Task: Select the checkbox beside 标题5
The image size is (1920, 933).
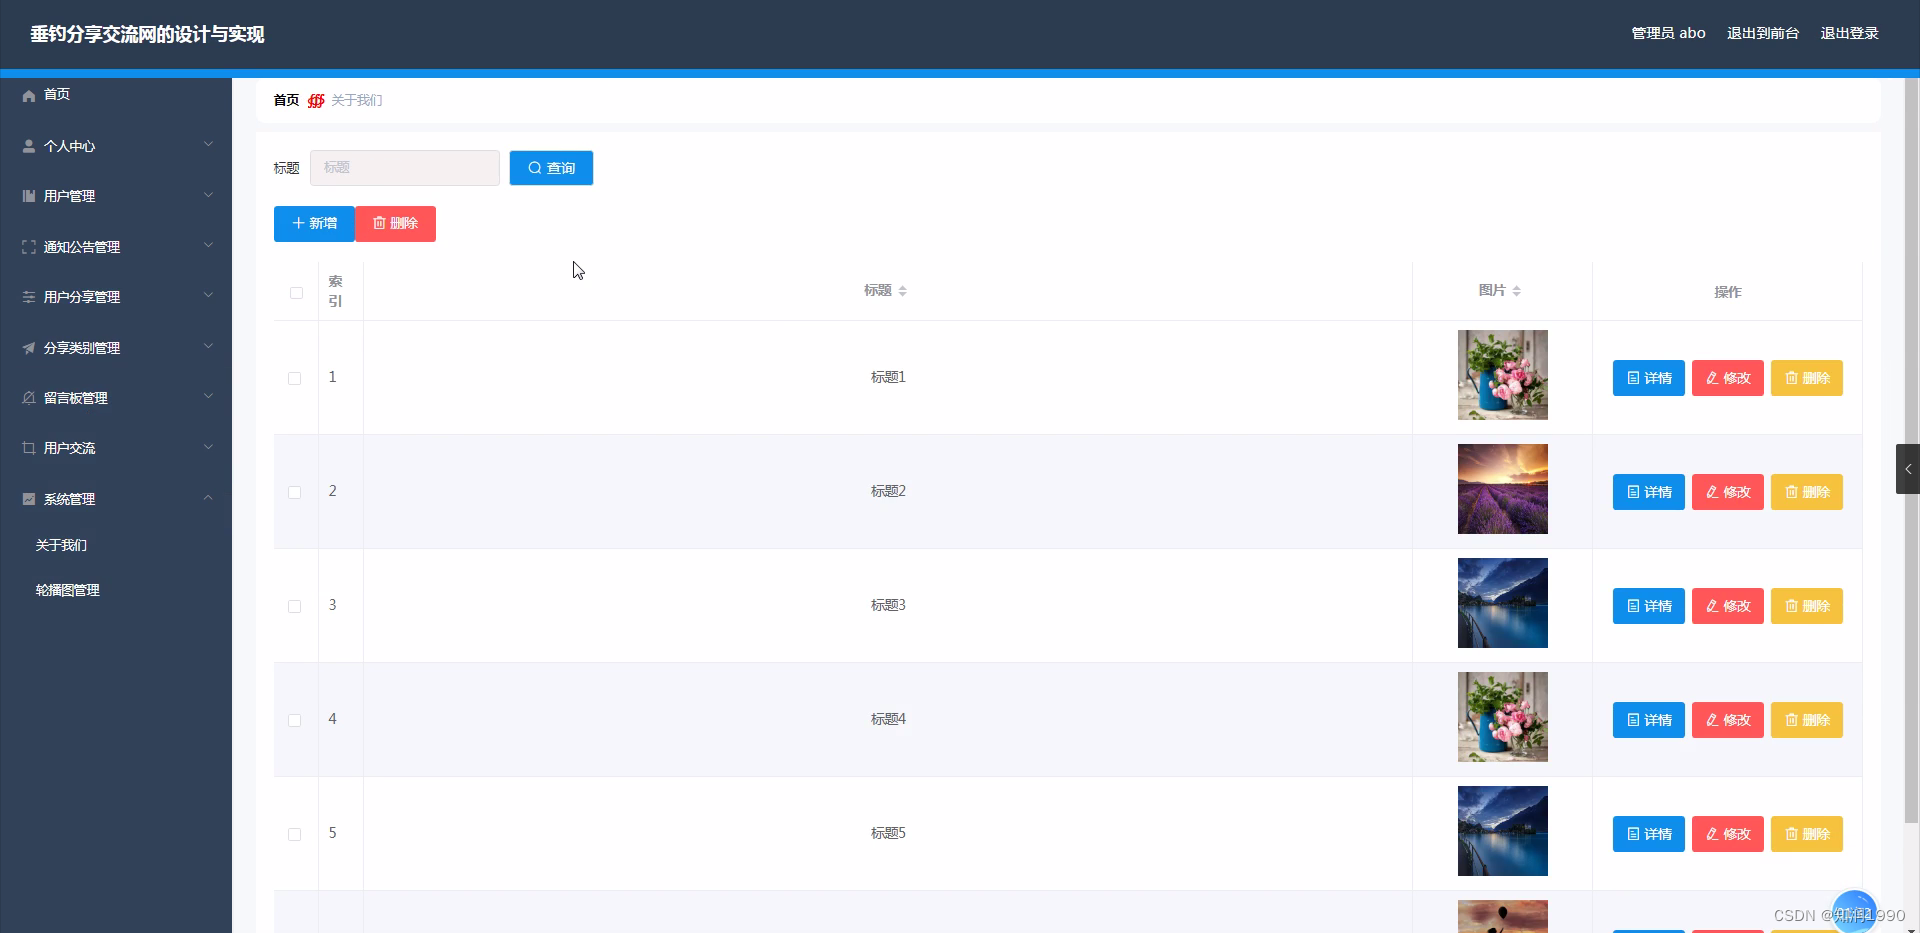Action: tap(294, 834)
